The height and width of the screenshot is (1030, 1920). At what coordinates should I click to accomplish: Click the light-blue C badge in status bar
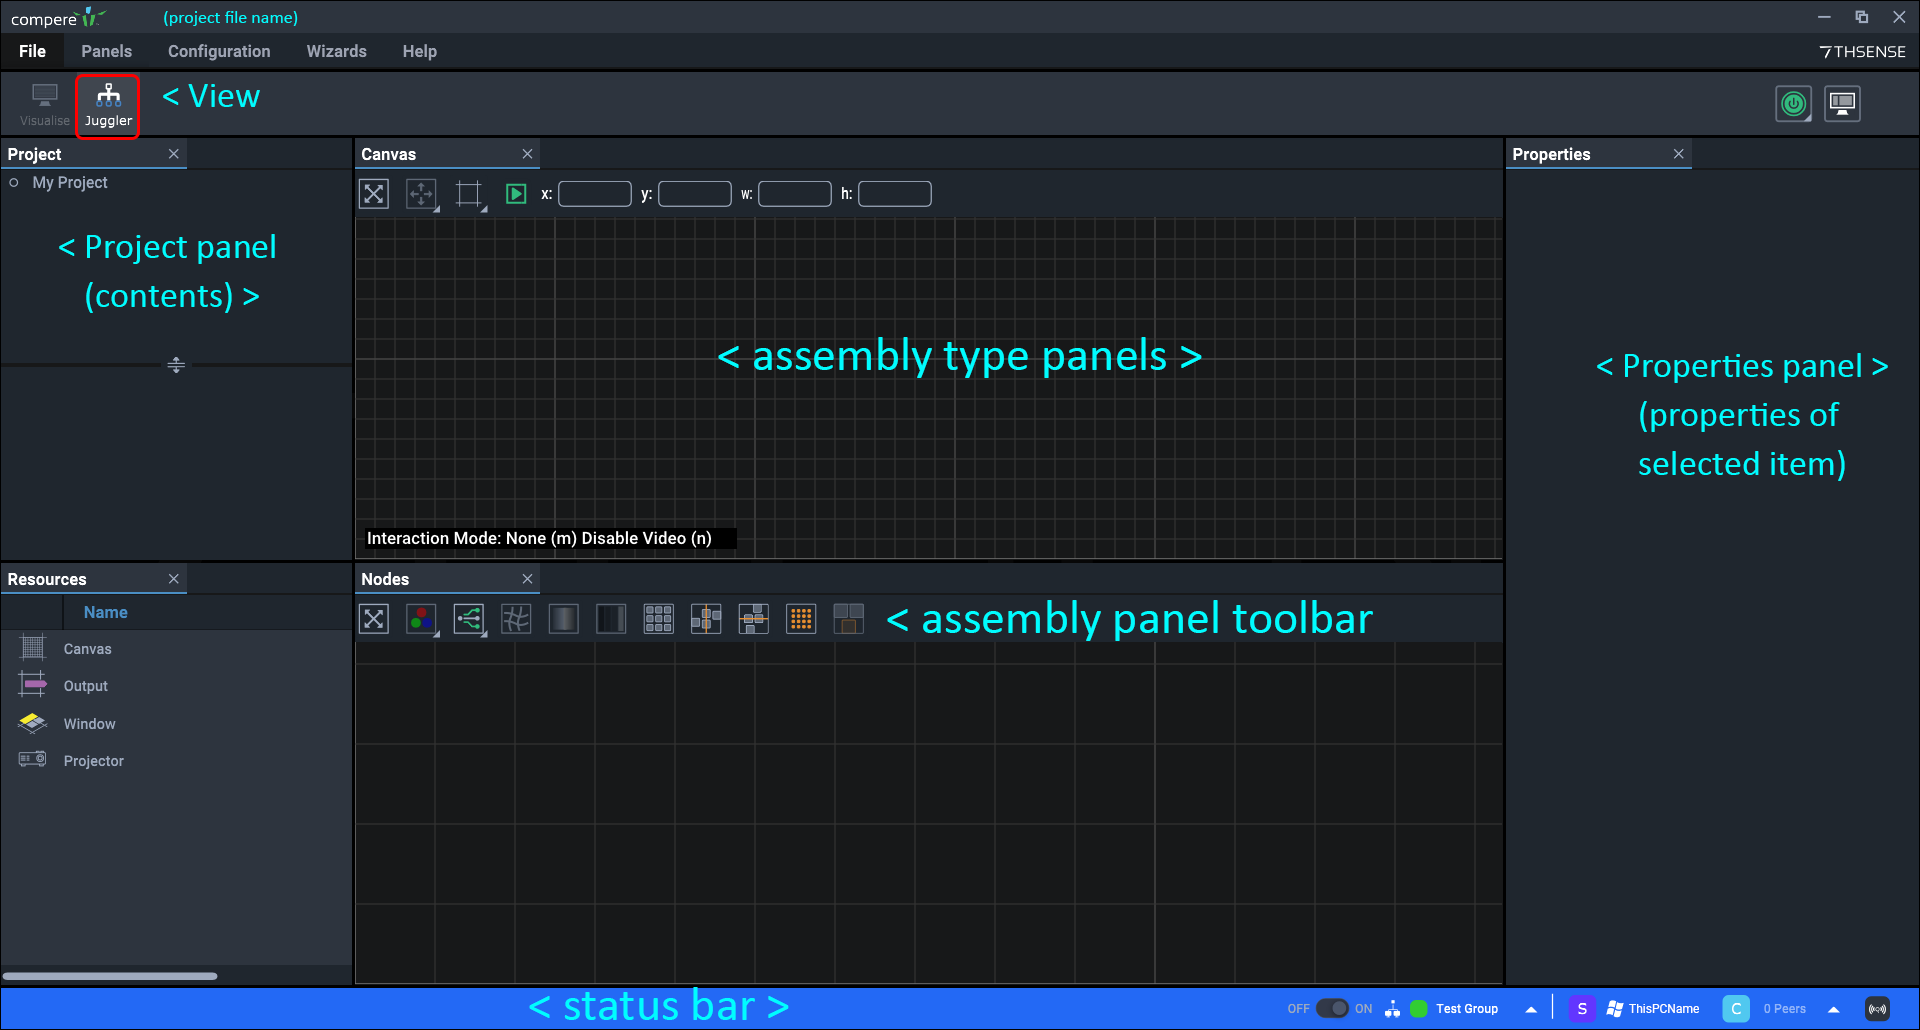click(1736, 1009)
